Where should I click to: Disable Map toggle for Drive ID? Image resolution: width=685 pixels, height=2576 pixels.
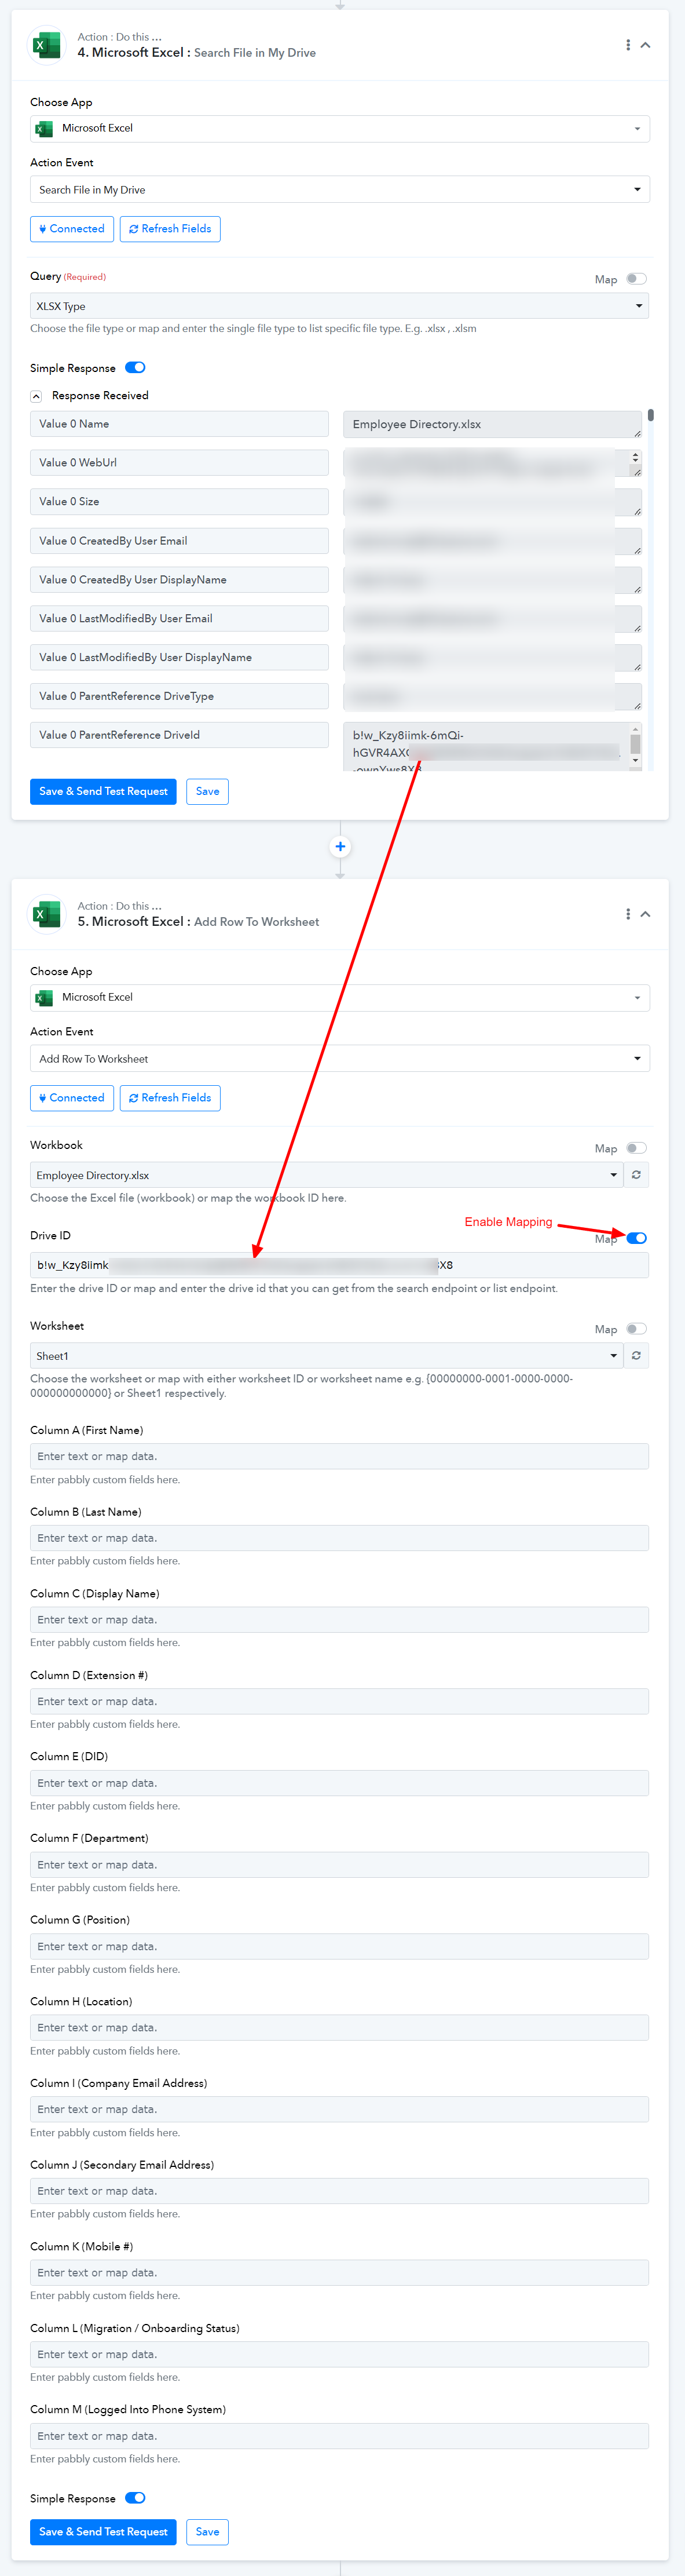(636, 1238)
